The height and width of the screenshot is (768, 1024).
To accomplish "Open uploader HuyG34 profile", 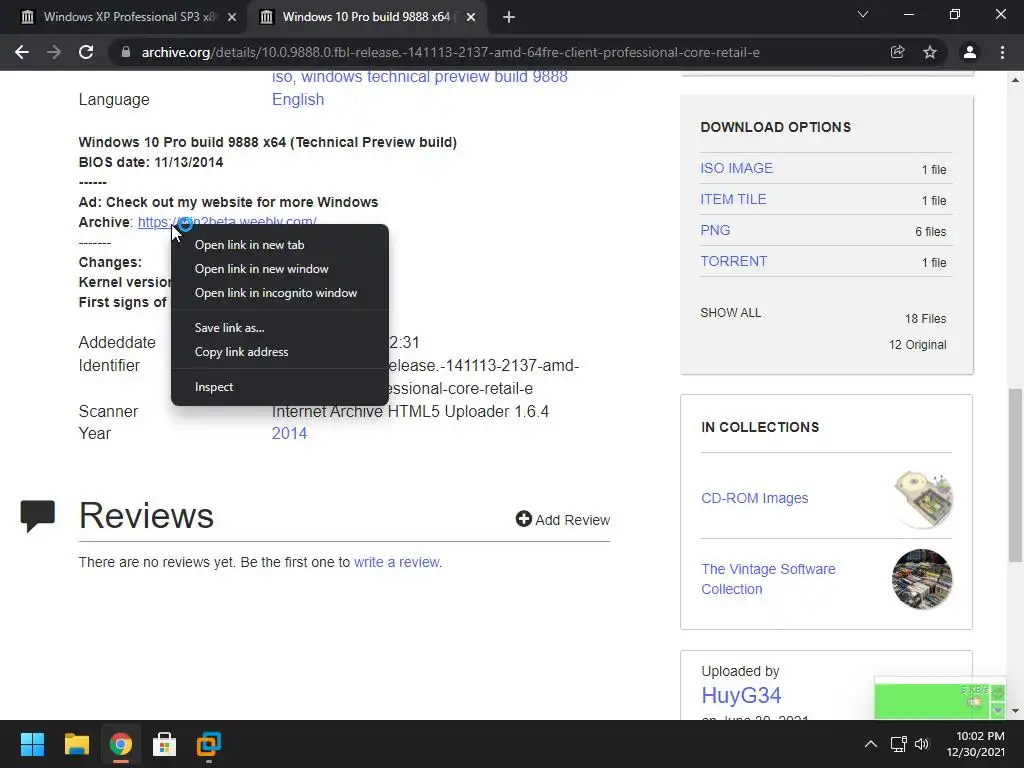I will click(x=741, y=696).
